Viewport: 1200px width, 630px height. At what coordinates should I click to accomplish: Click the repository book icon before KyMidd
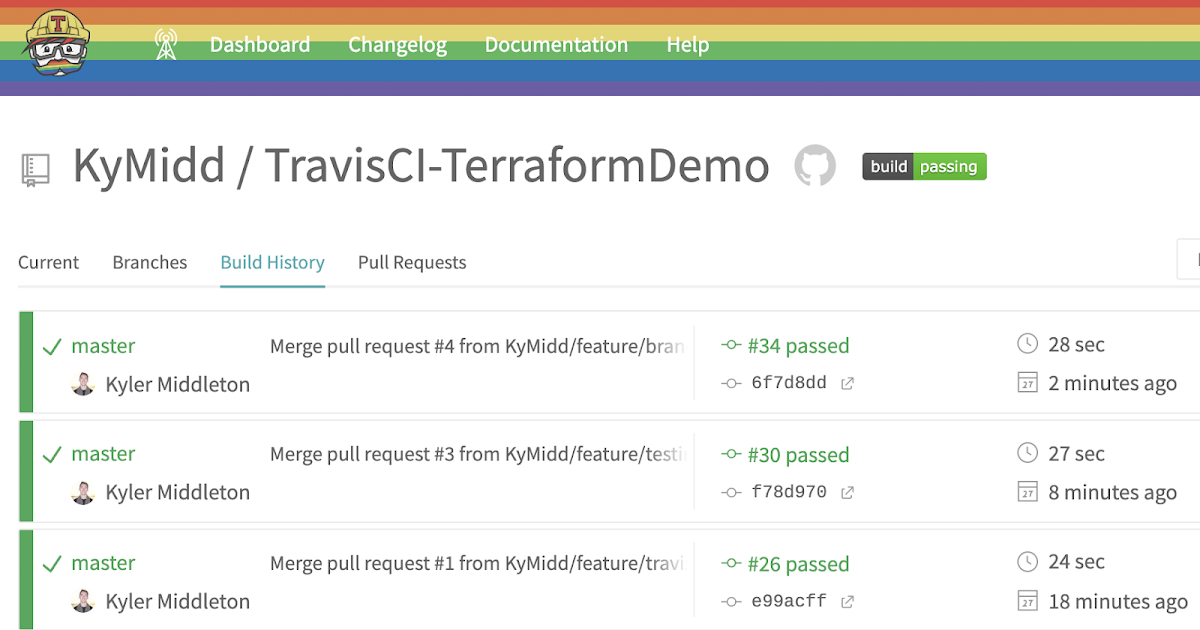34,166
